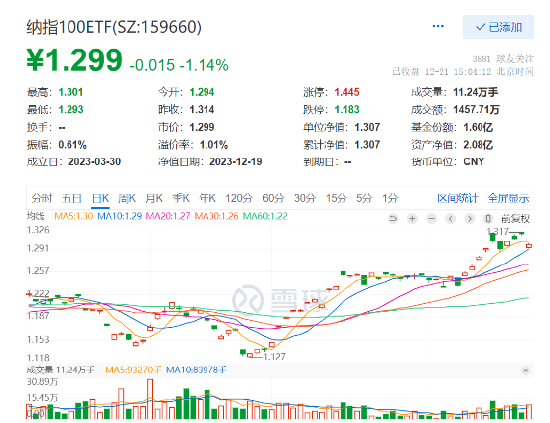Viewport: 550px width, 423px height.
Task: Click the 跌停 value 1.183
Action: (x=347, y=109)
